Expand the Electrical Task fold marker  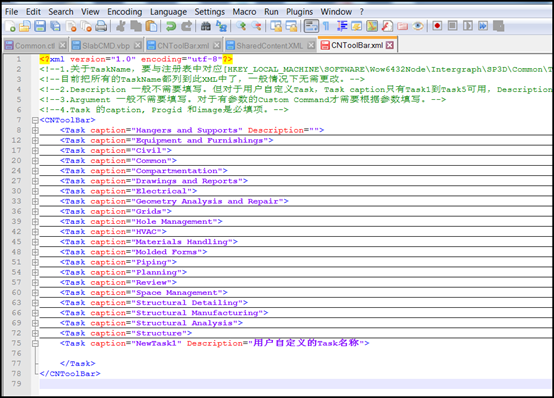coord(35,191)
